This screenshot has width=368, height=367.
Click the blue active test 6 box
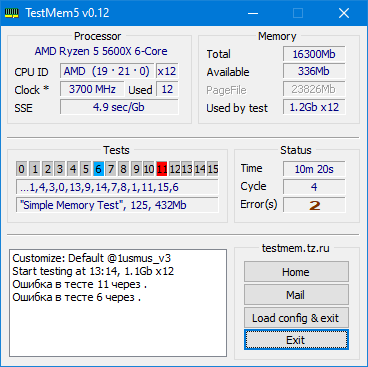click(x=98, y=169)
